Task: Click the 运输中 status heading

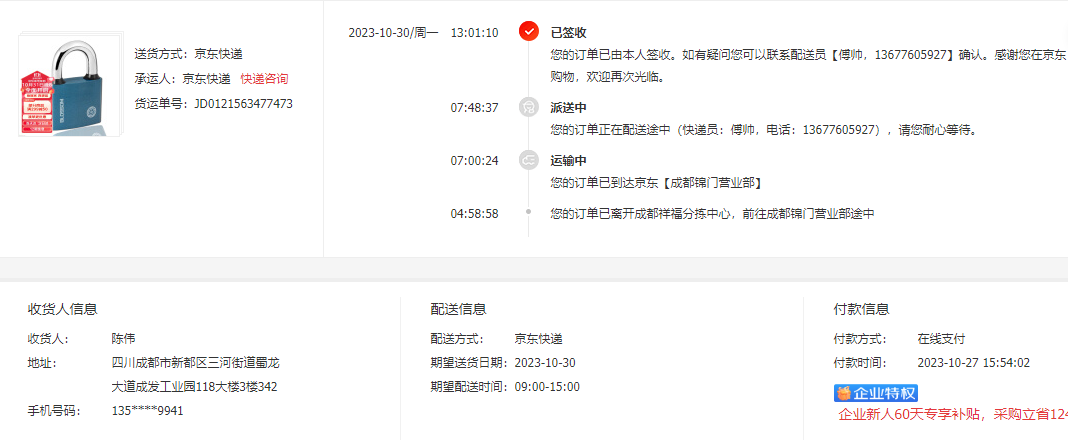Action: point(569,161)
